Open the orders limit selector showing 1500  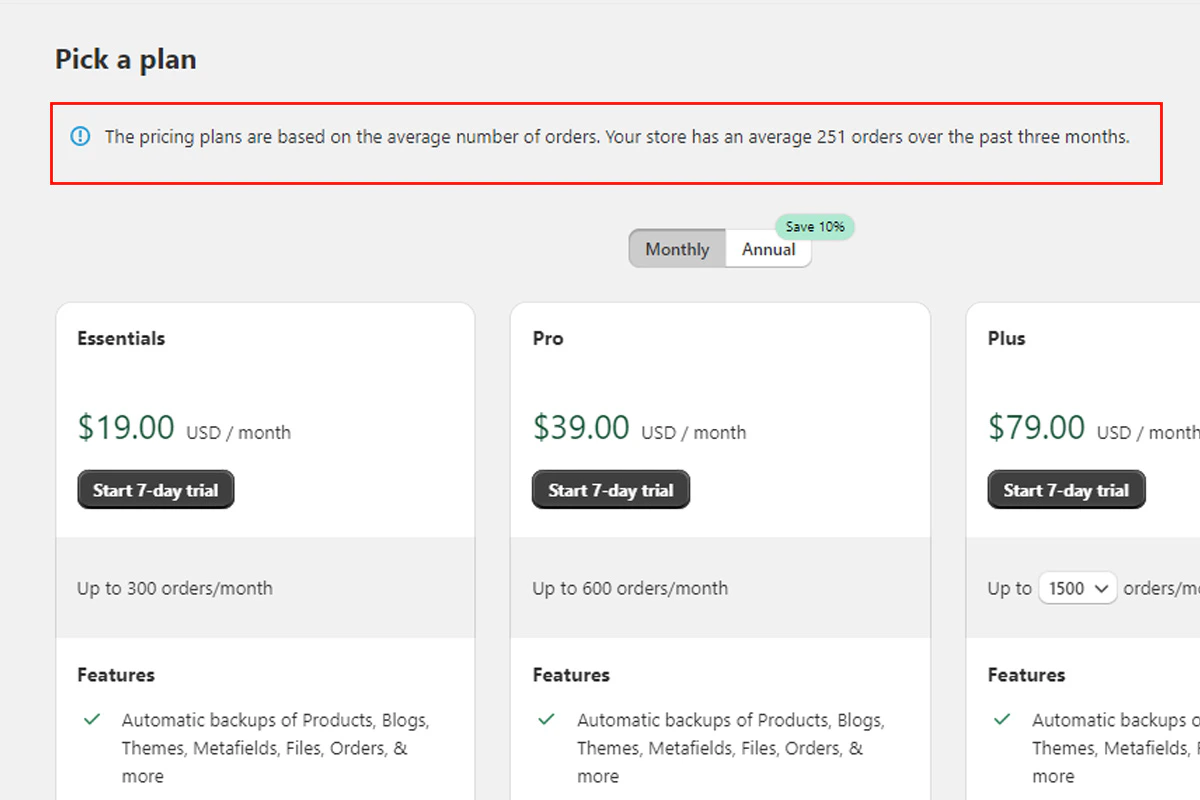click(1077, 589)
